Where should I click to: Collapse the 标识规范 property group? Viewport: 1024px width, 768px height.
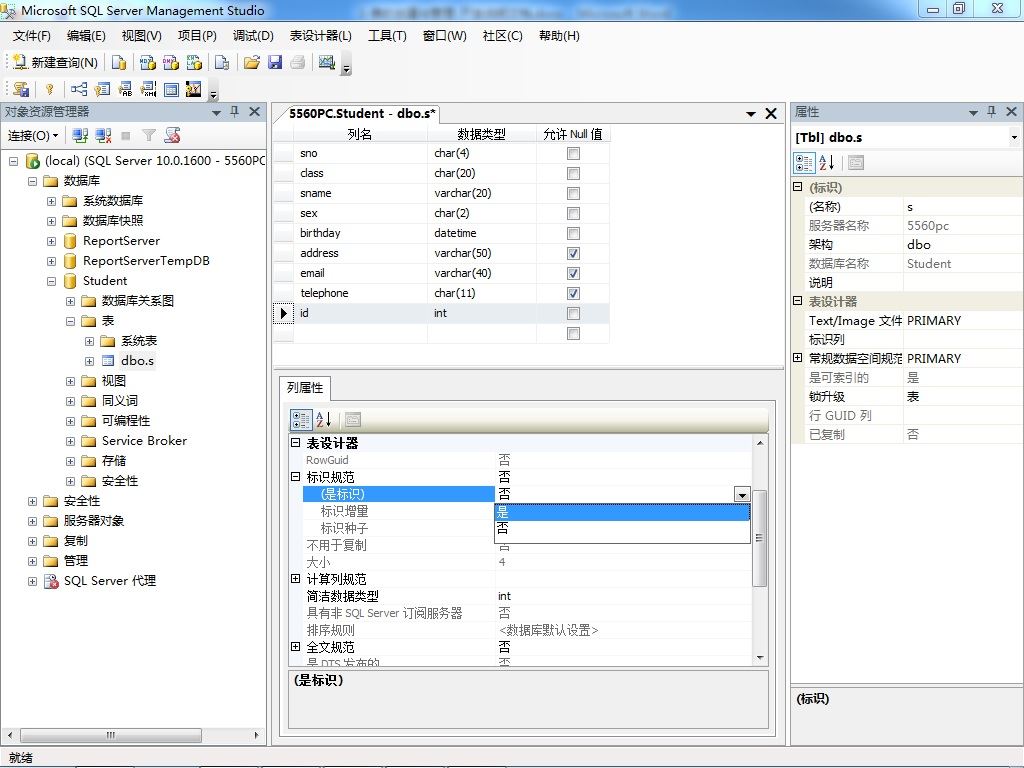tap(295, 477)
